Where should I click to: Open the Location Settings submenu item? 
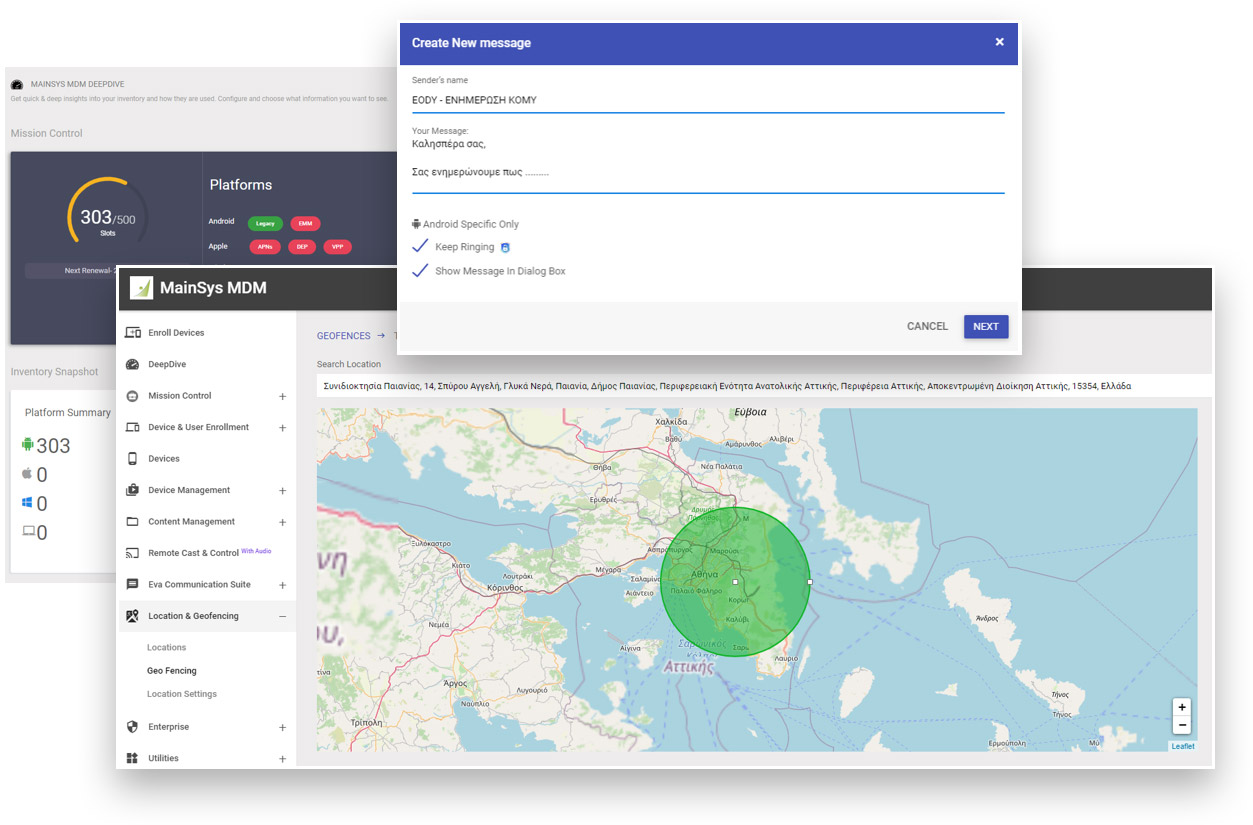182,694
